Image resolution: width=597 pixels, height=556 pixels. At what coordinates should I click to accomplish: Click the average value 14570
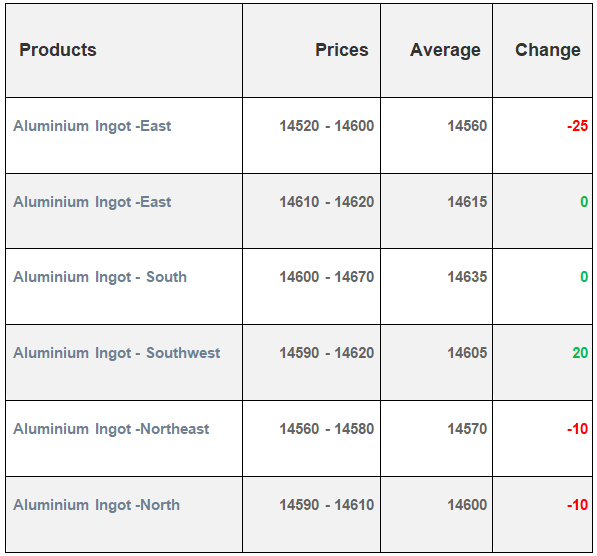pyautogui.click(x=467, y=429)
